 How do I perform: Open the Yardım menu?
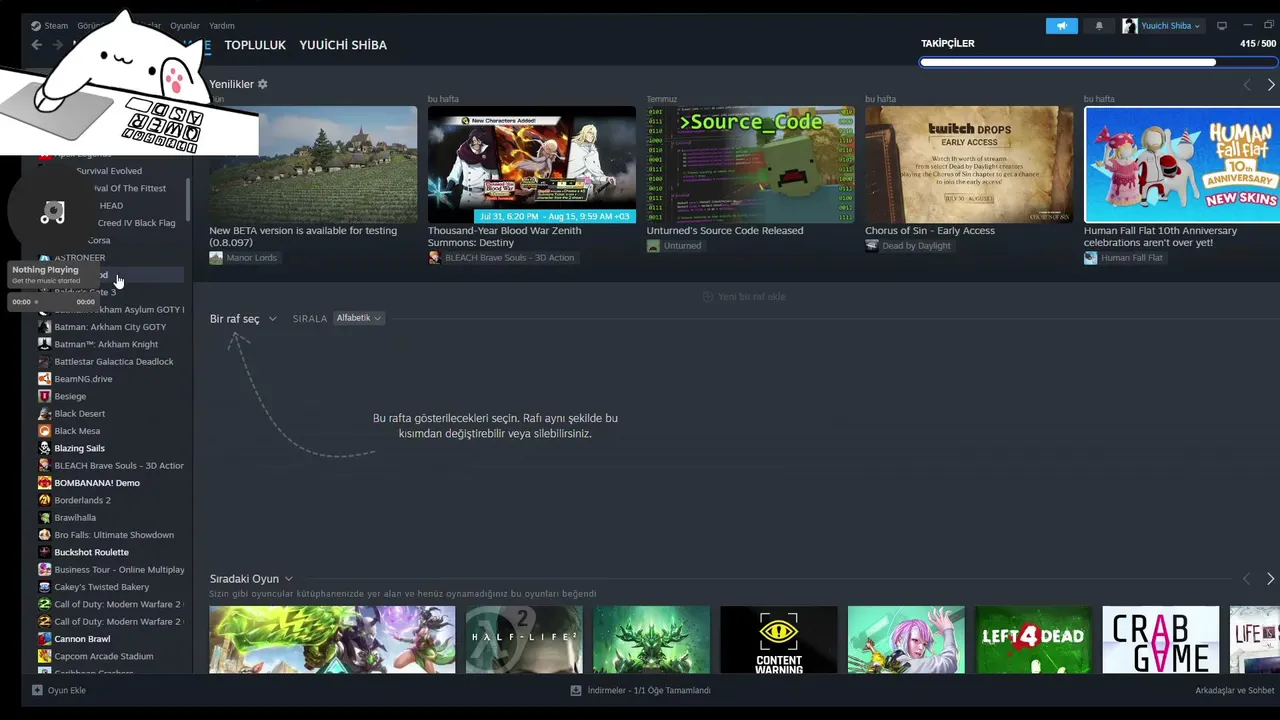point(222,26)
